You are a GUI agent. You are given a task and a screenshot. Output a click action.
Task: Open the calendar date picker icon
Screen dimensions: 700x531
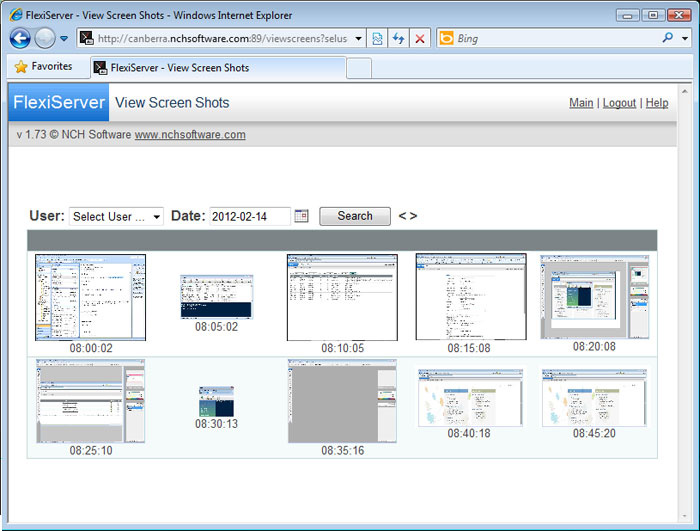tap(301, 216)
